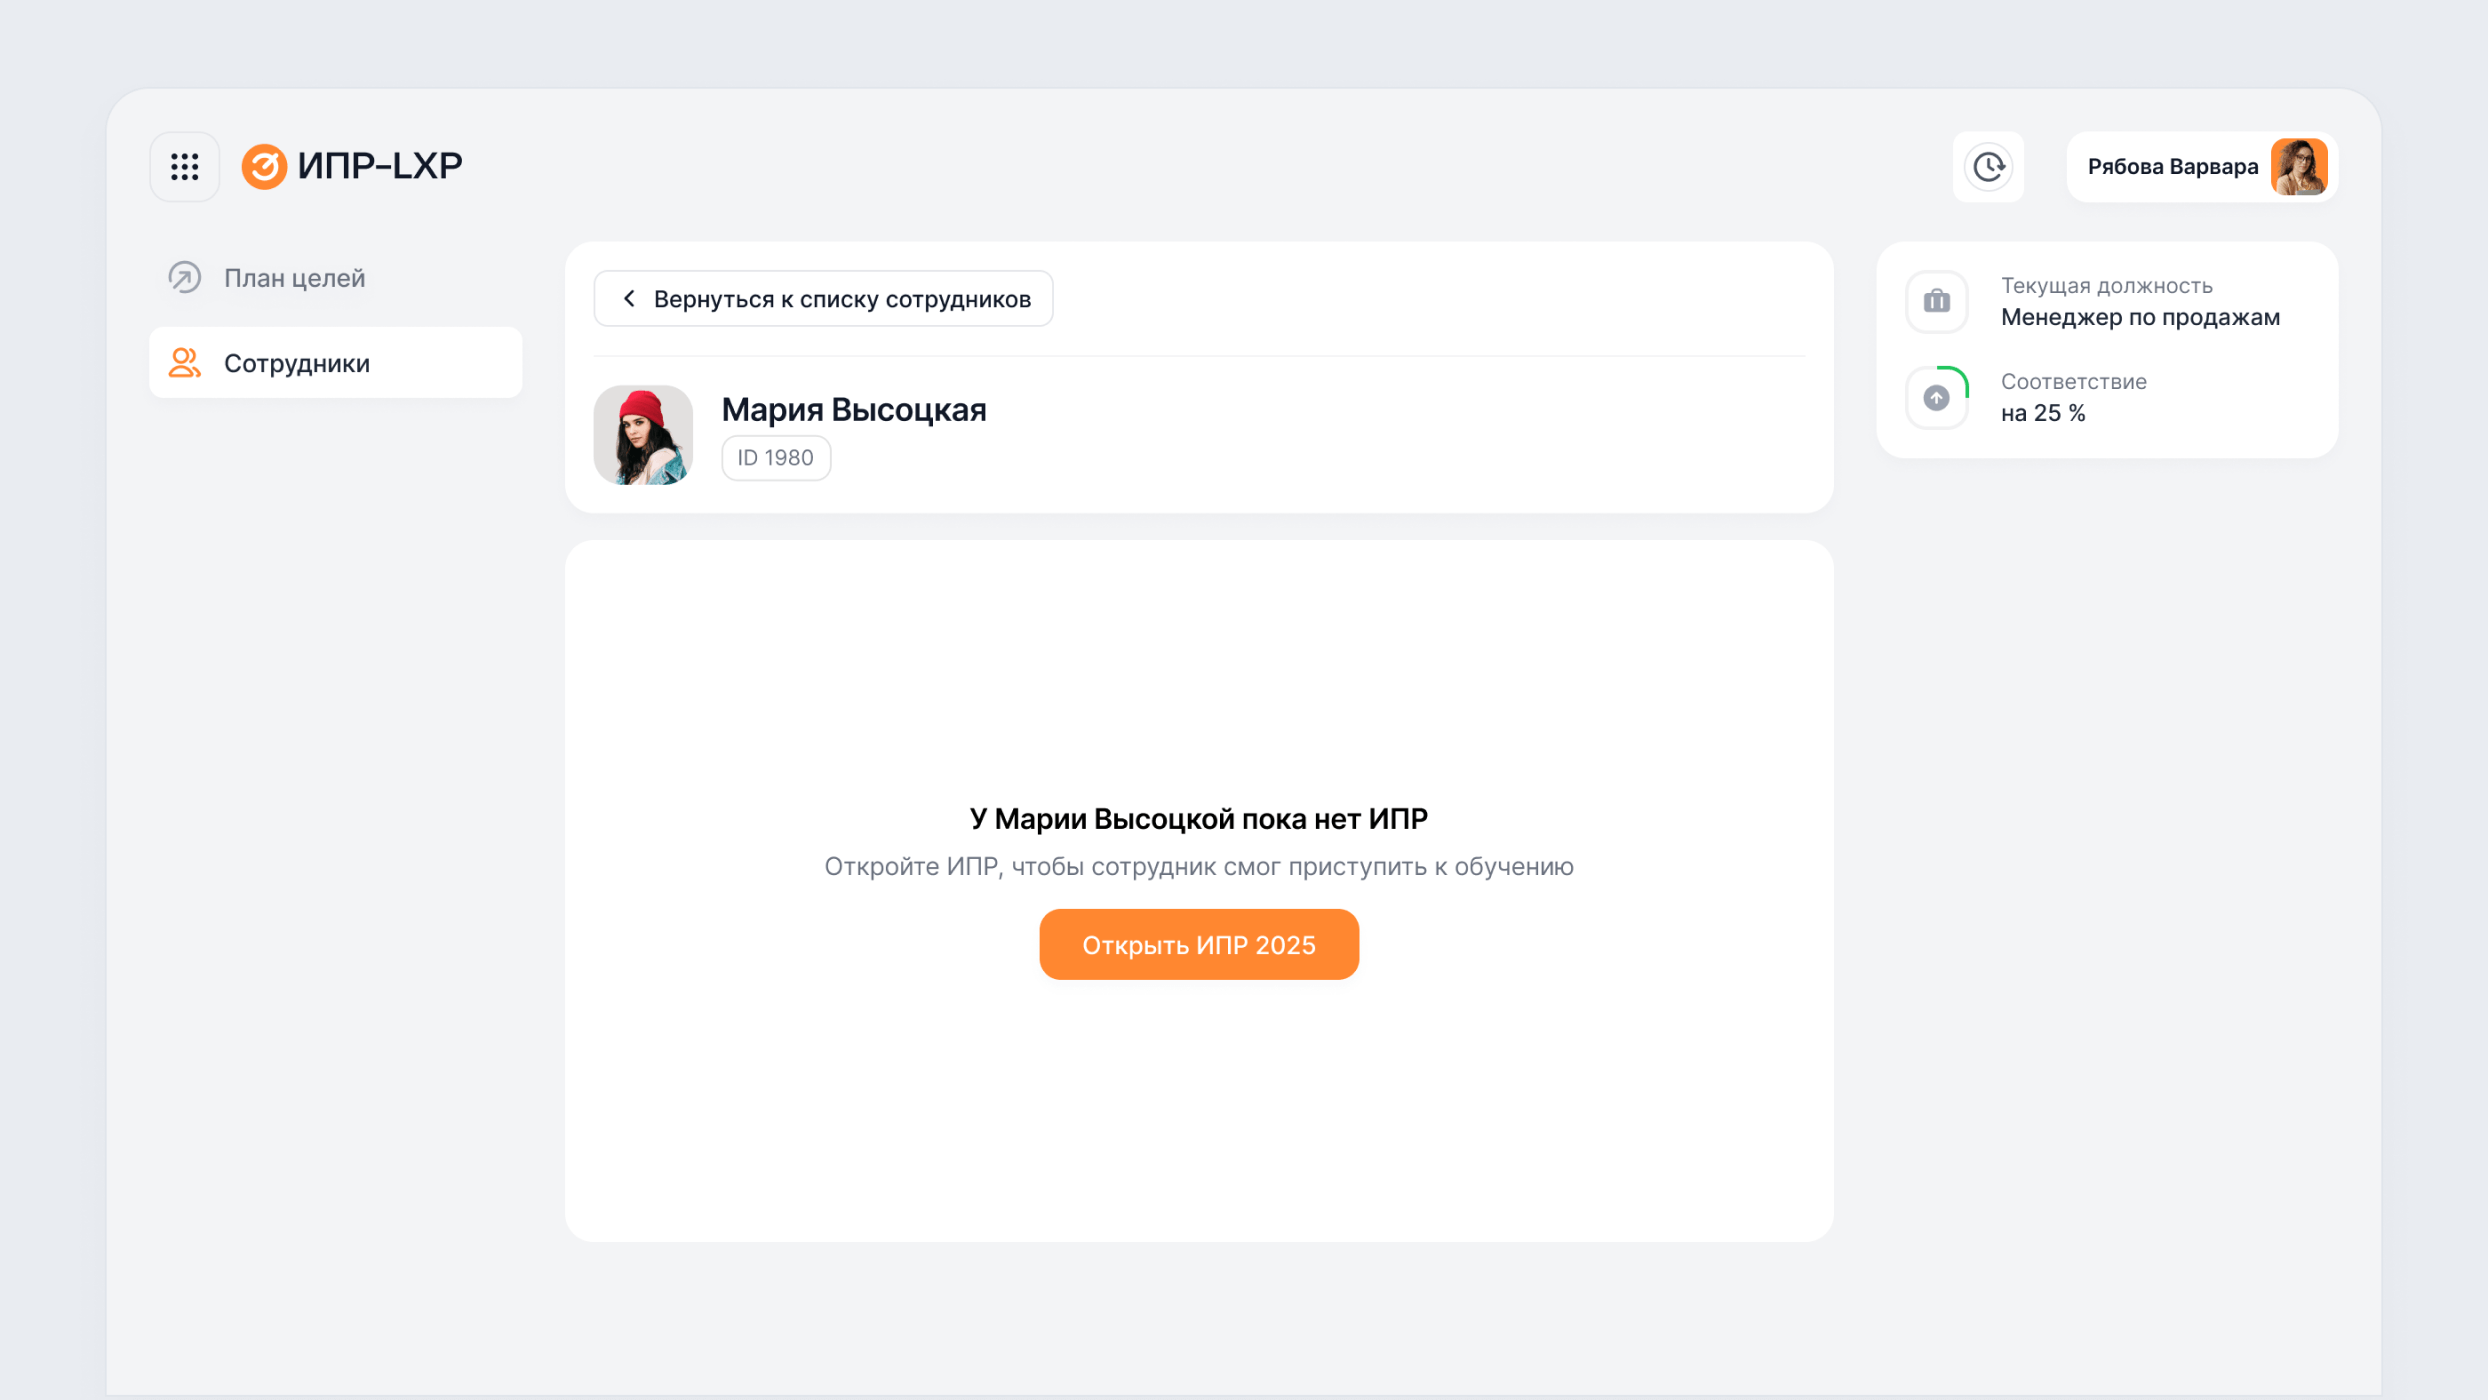Click the План целей target icon
2488x1400 pixels.
tap(185, 277)
